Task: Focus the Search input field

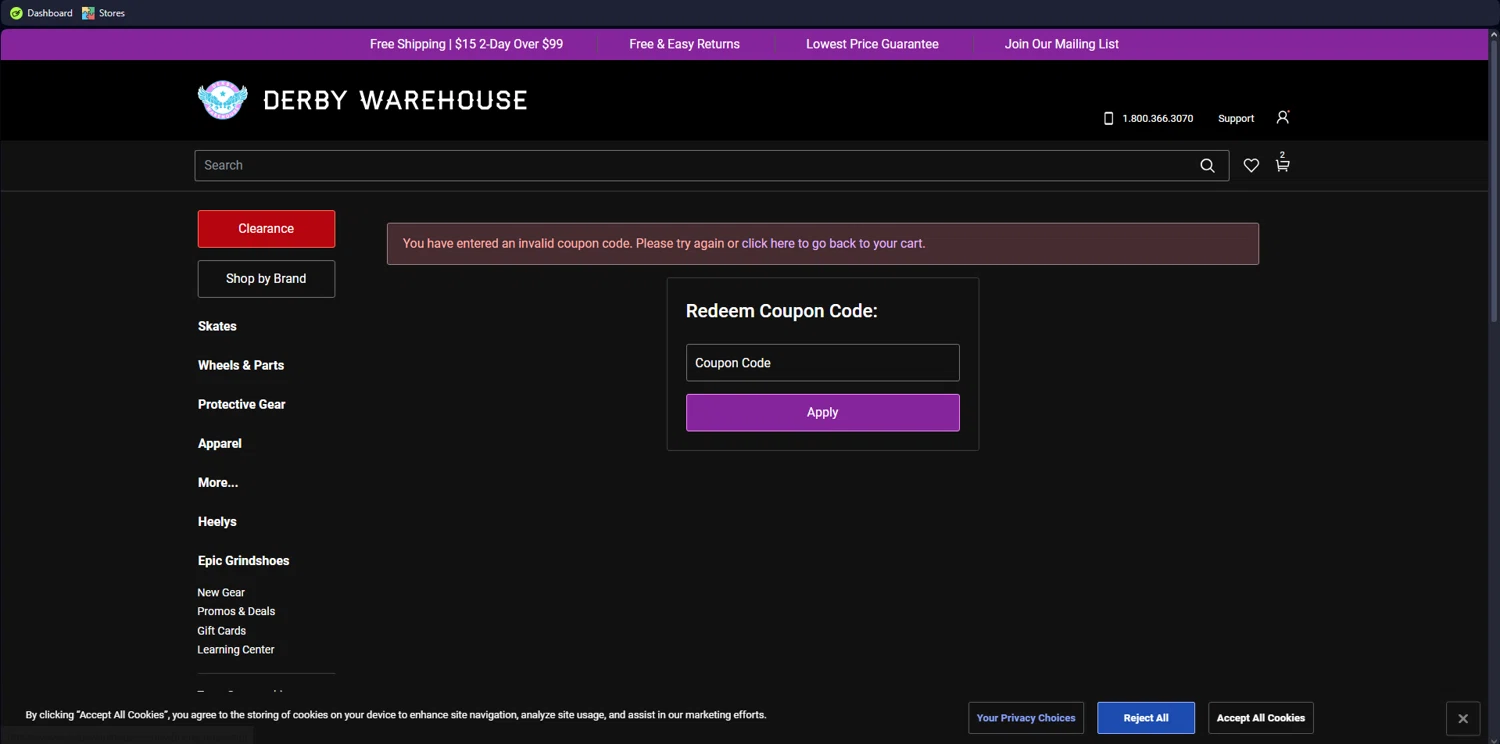Action: (x=695, y=166)
